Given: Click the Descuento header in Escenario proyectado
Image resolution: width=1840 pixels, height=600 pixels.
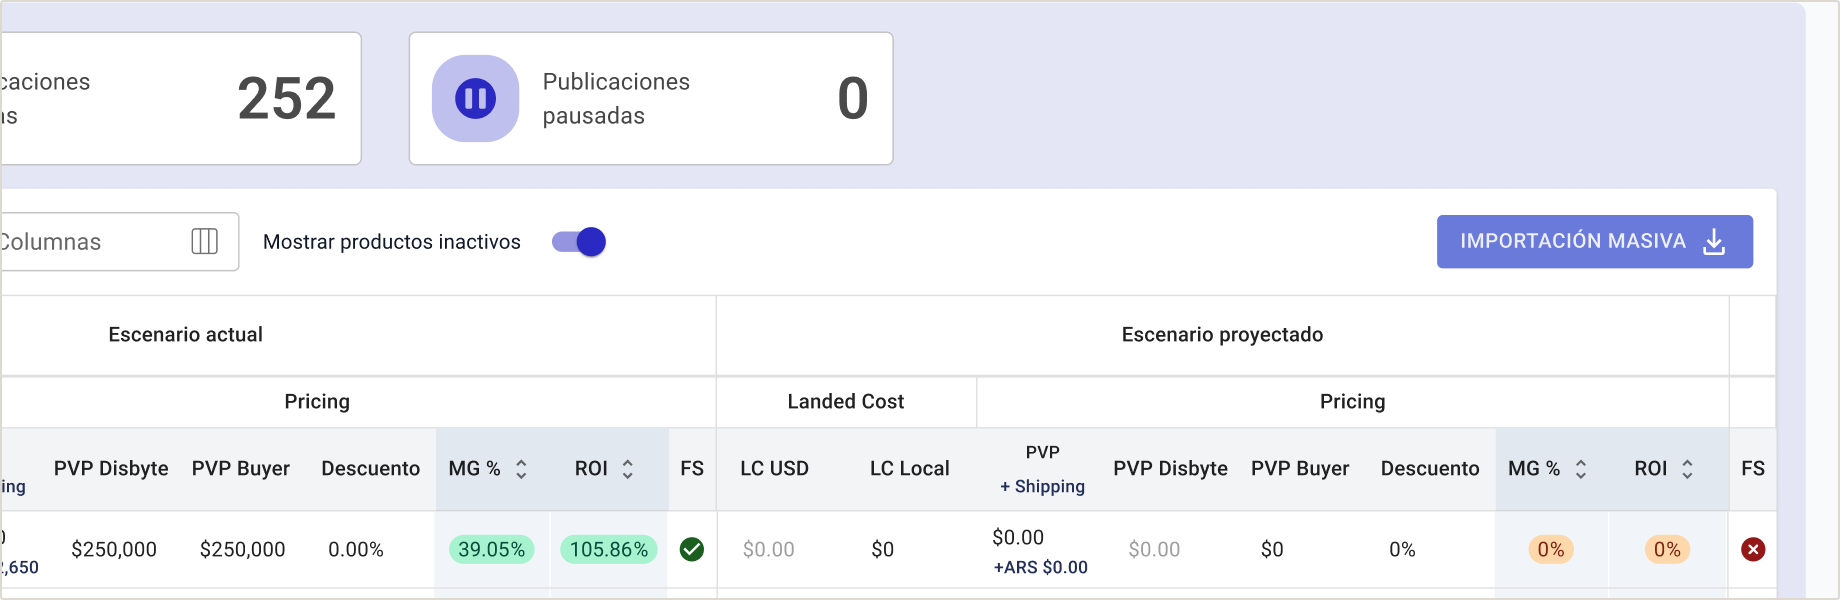Looking at the screenshot, I should pos(1430,469).
